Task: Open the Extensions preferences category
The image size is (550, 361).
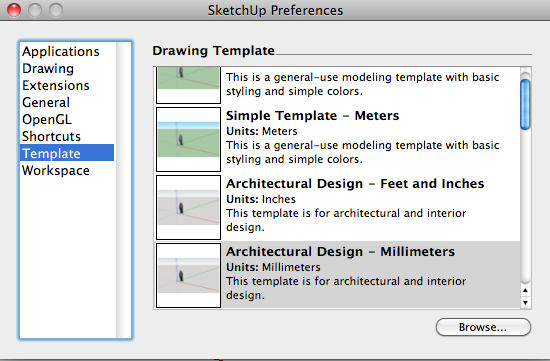Action: pyautogui.click(x=56, y=85)
